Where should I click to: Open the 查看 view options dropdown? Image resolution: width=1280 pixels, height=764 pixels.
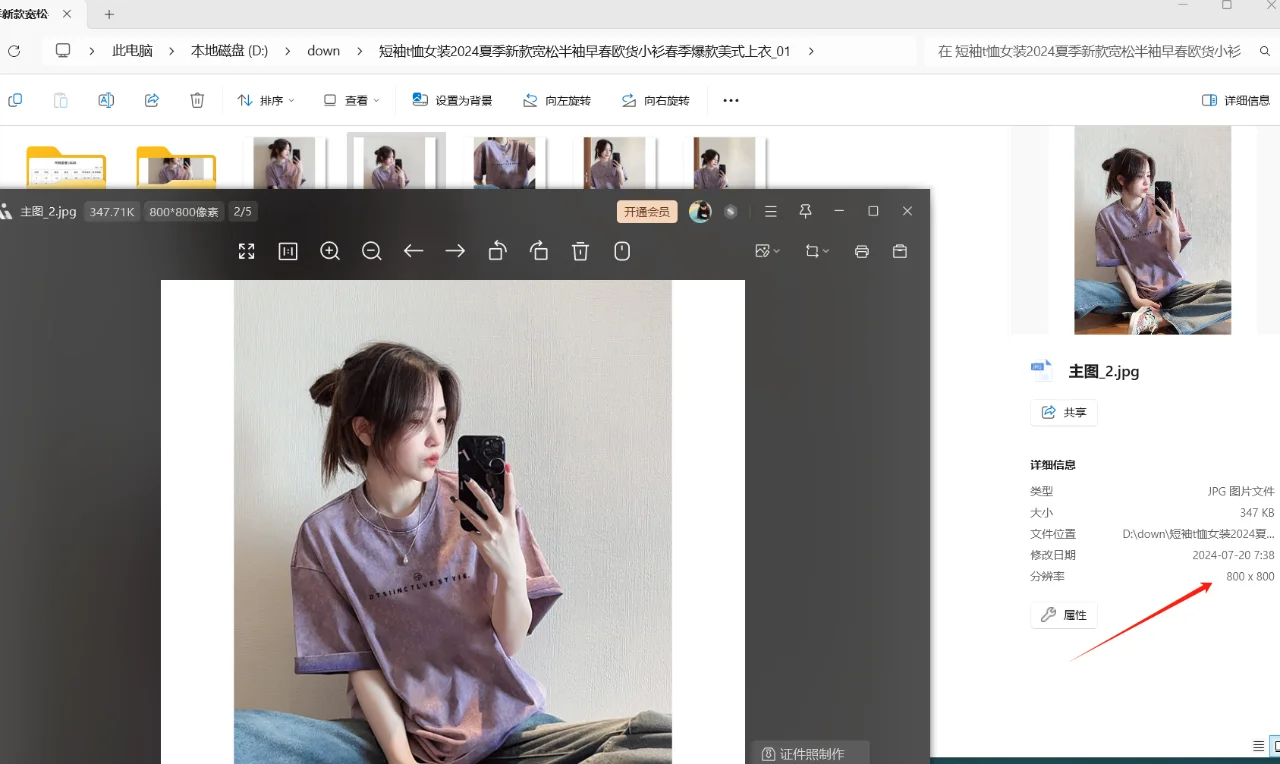tap(349, 99)
